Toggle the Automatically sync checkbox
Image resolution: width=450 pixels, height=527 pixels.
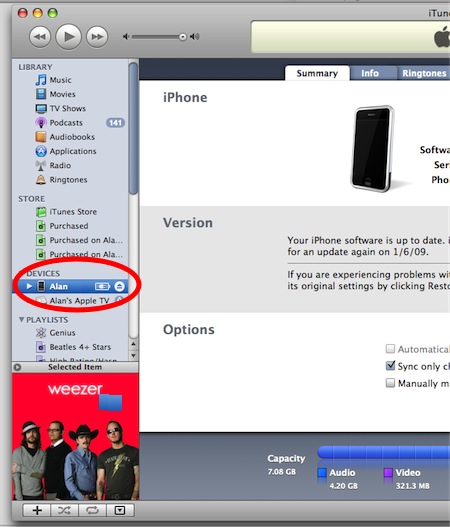[x=390, y=349]
